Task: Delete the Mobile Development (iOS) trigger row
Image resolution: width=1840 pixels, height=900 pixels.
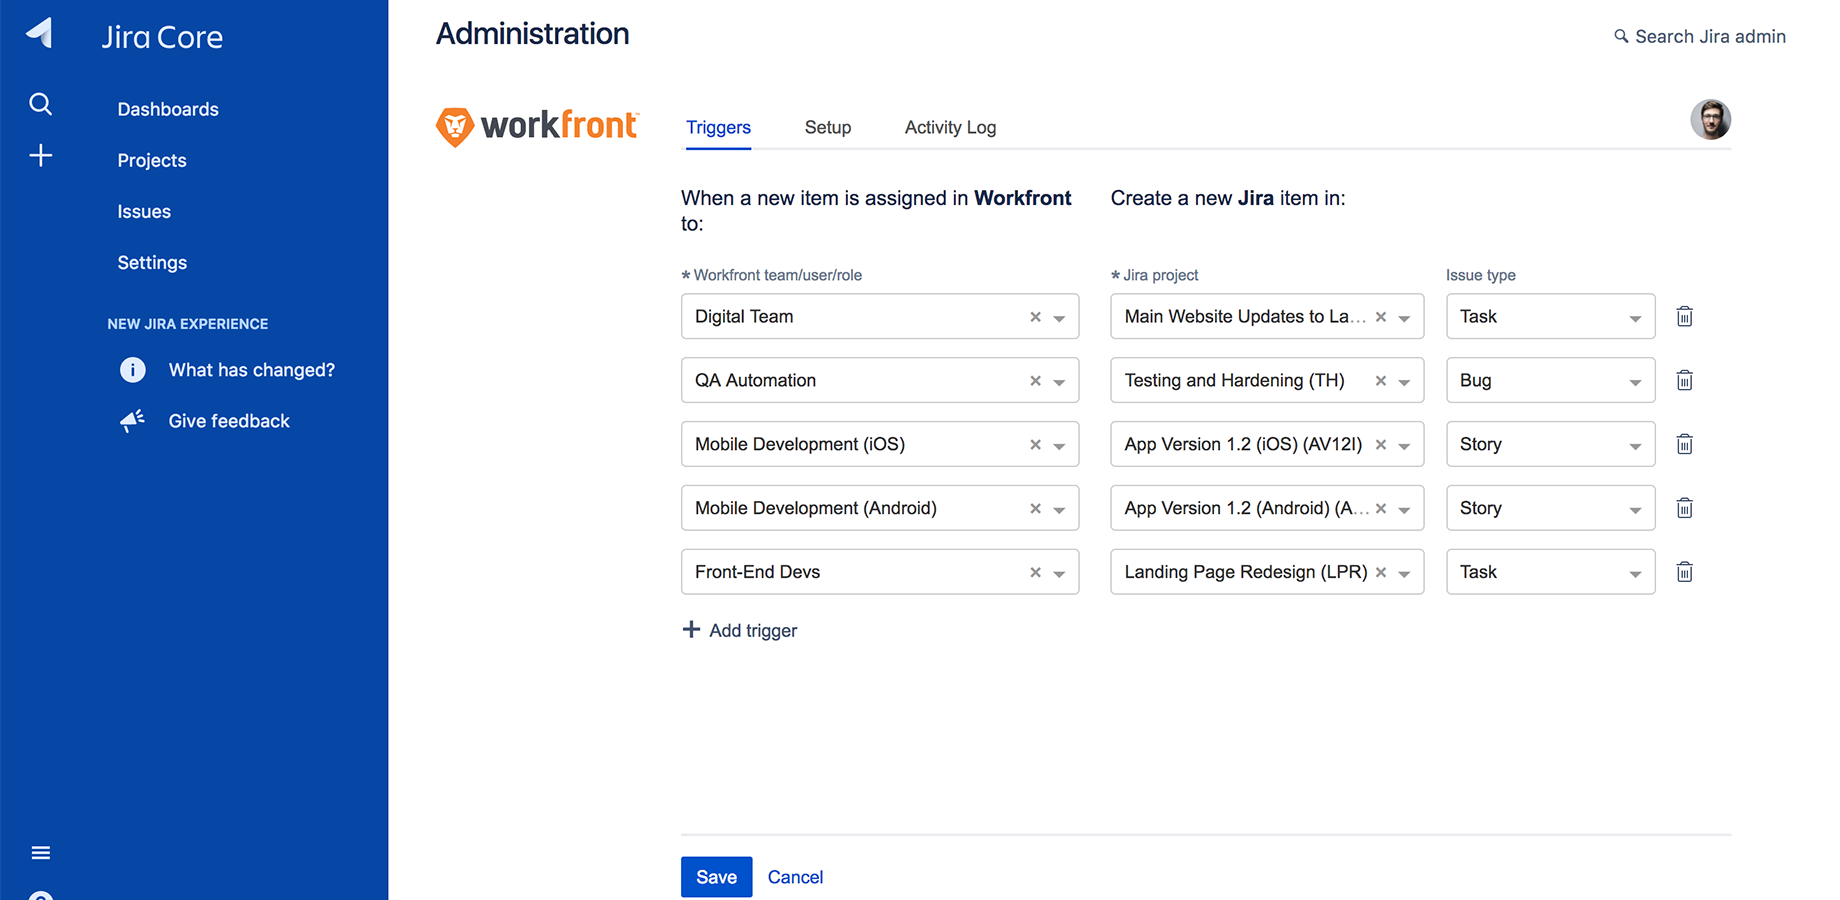Action: [1684, 444]
